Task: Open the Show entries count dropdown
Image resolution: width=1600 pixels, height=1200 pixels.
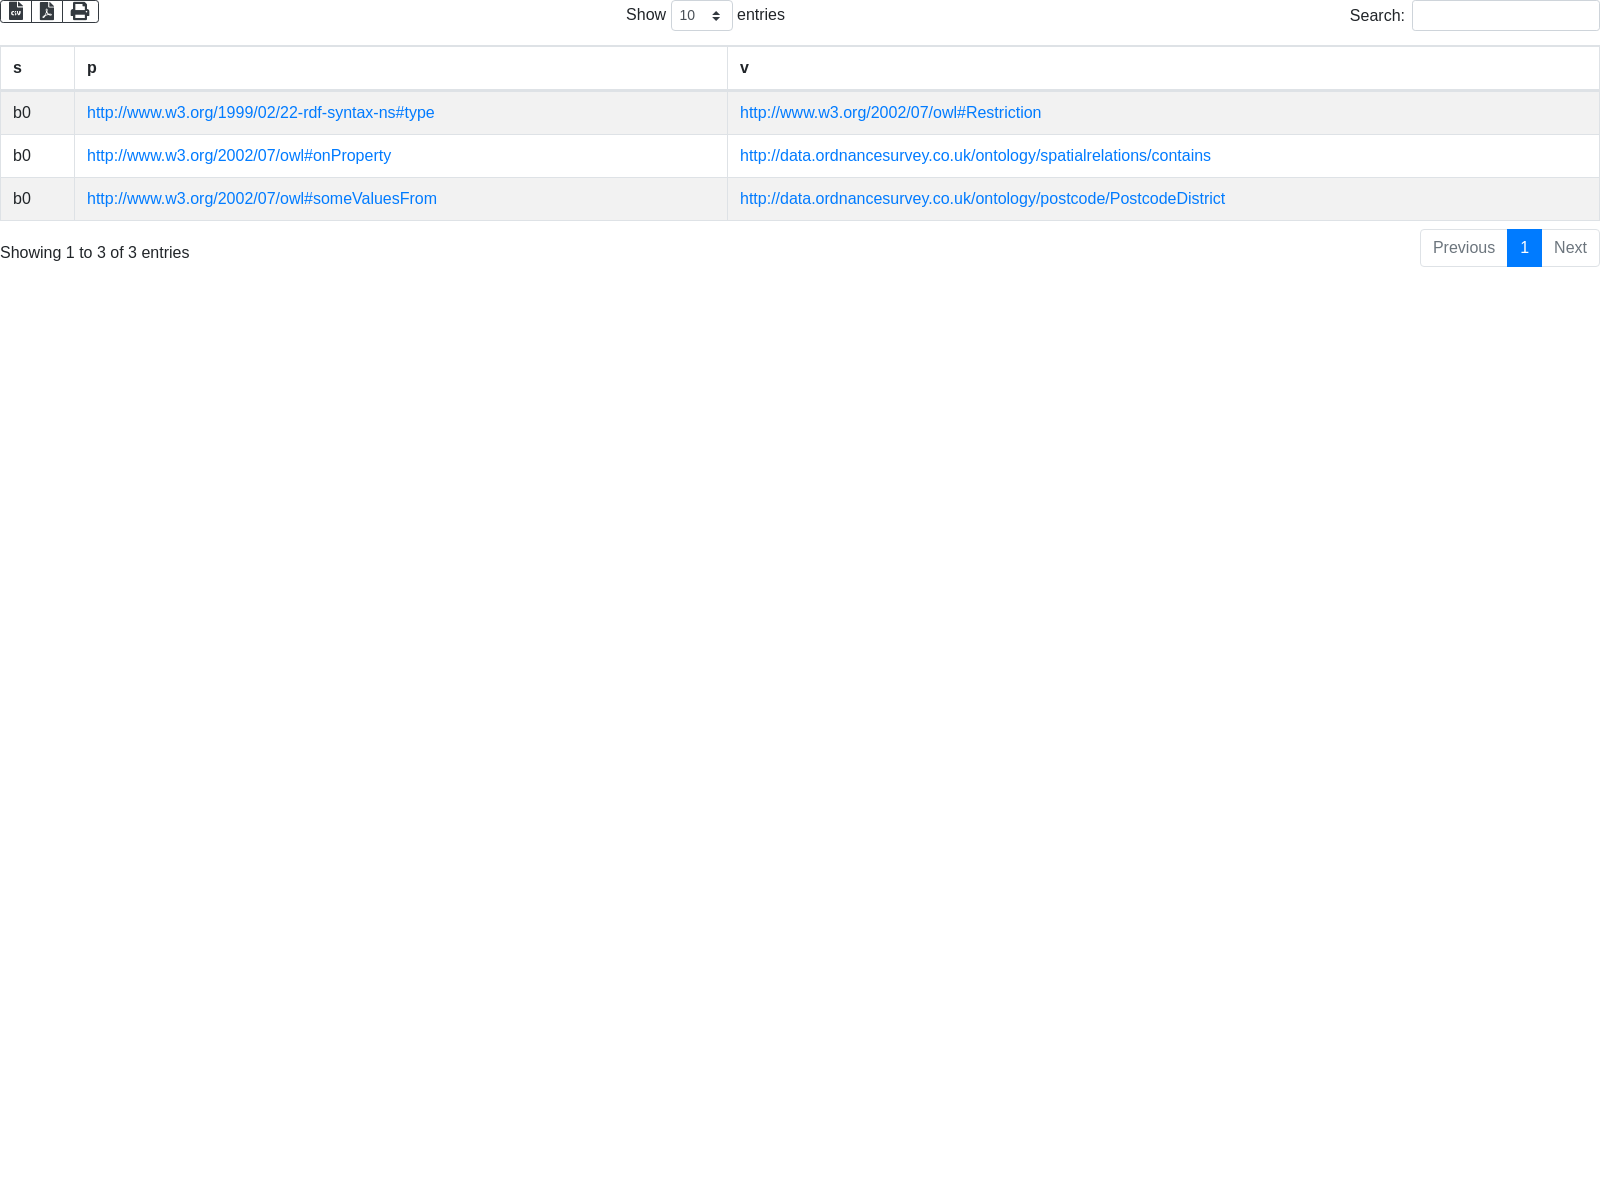Action: pyautogui.click(x=701, y=16)
